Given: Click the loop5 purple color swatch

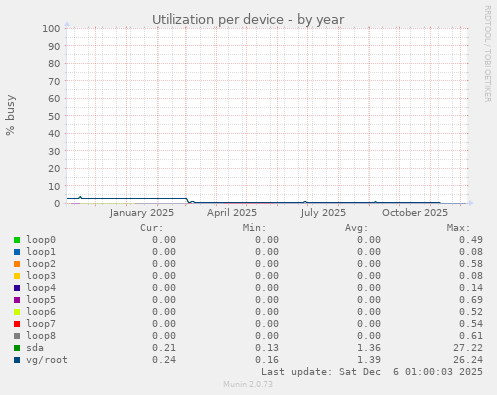Looking at the screenshot, I should [x=17, y=300].
